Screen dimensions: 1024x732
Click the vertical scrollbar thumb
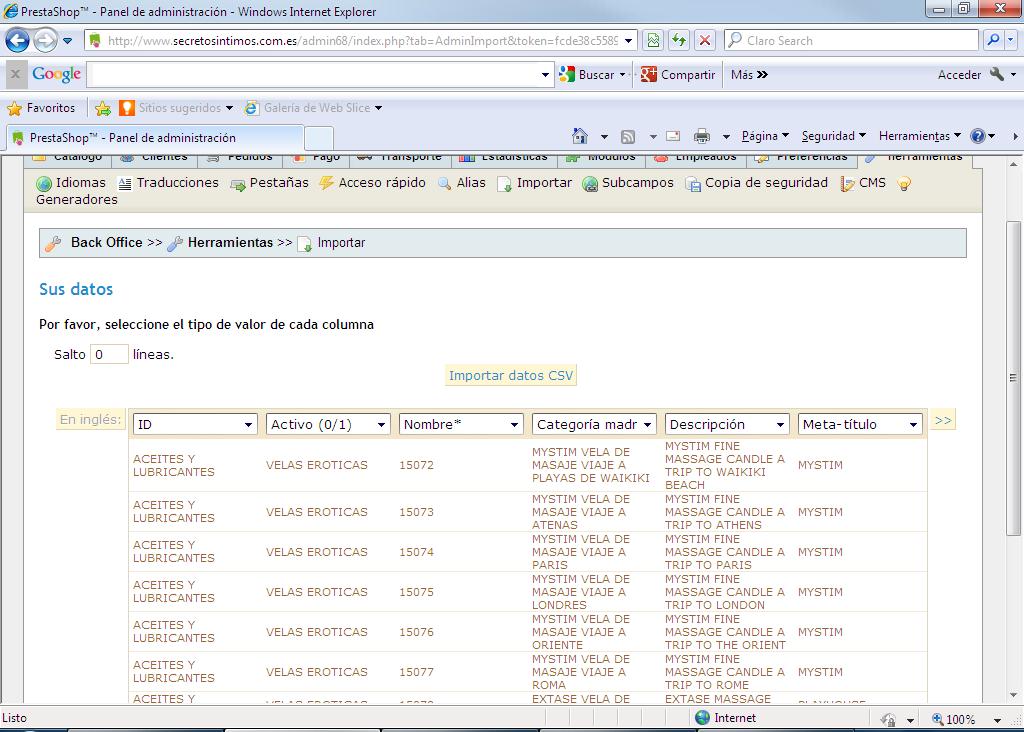(x=1013, y=377)
